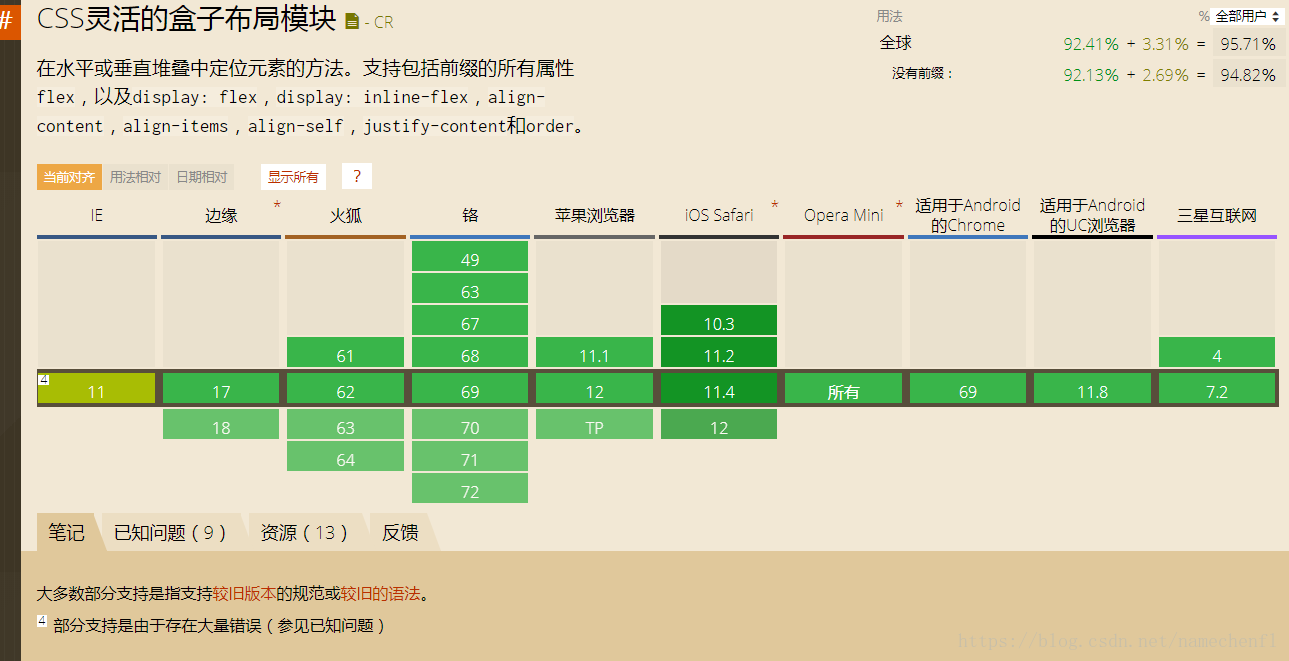Select the Firefox 61 cell
Image resolution: width=1289 pixels, height=661 pixels.
(x=345, y=352)
